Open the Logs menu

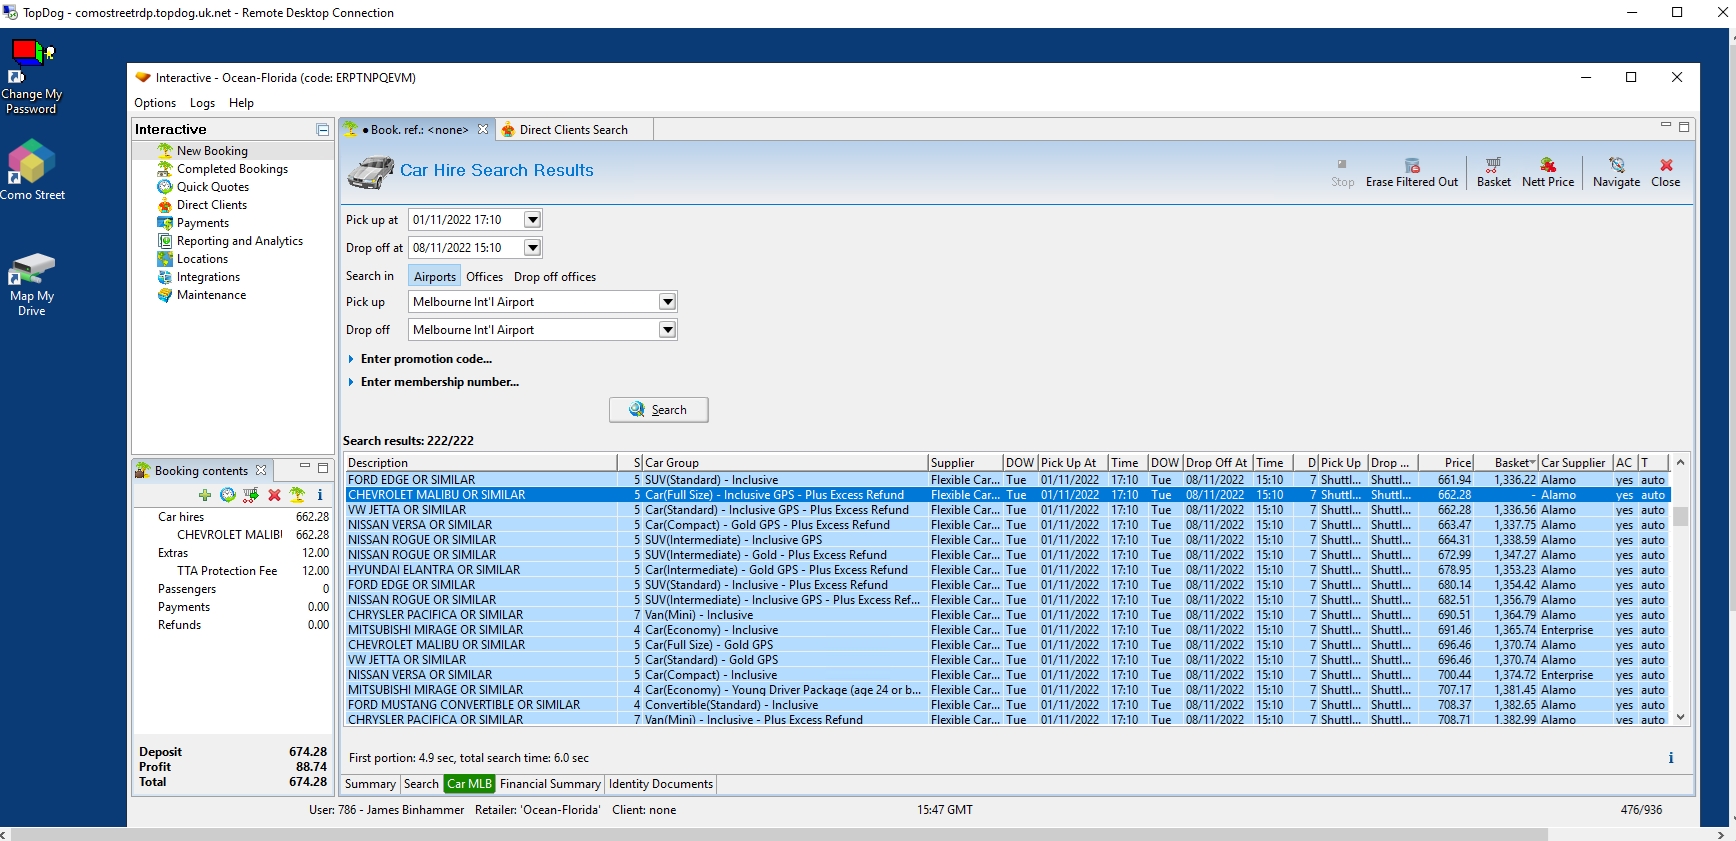pos(202,103)
